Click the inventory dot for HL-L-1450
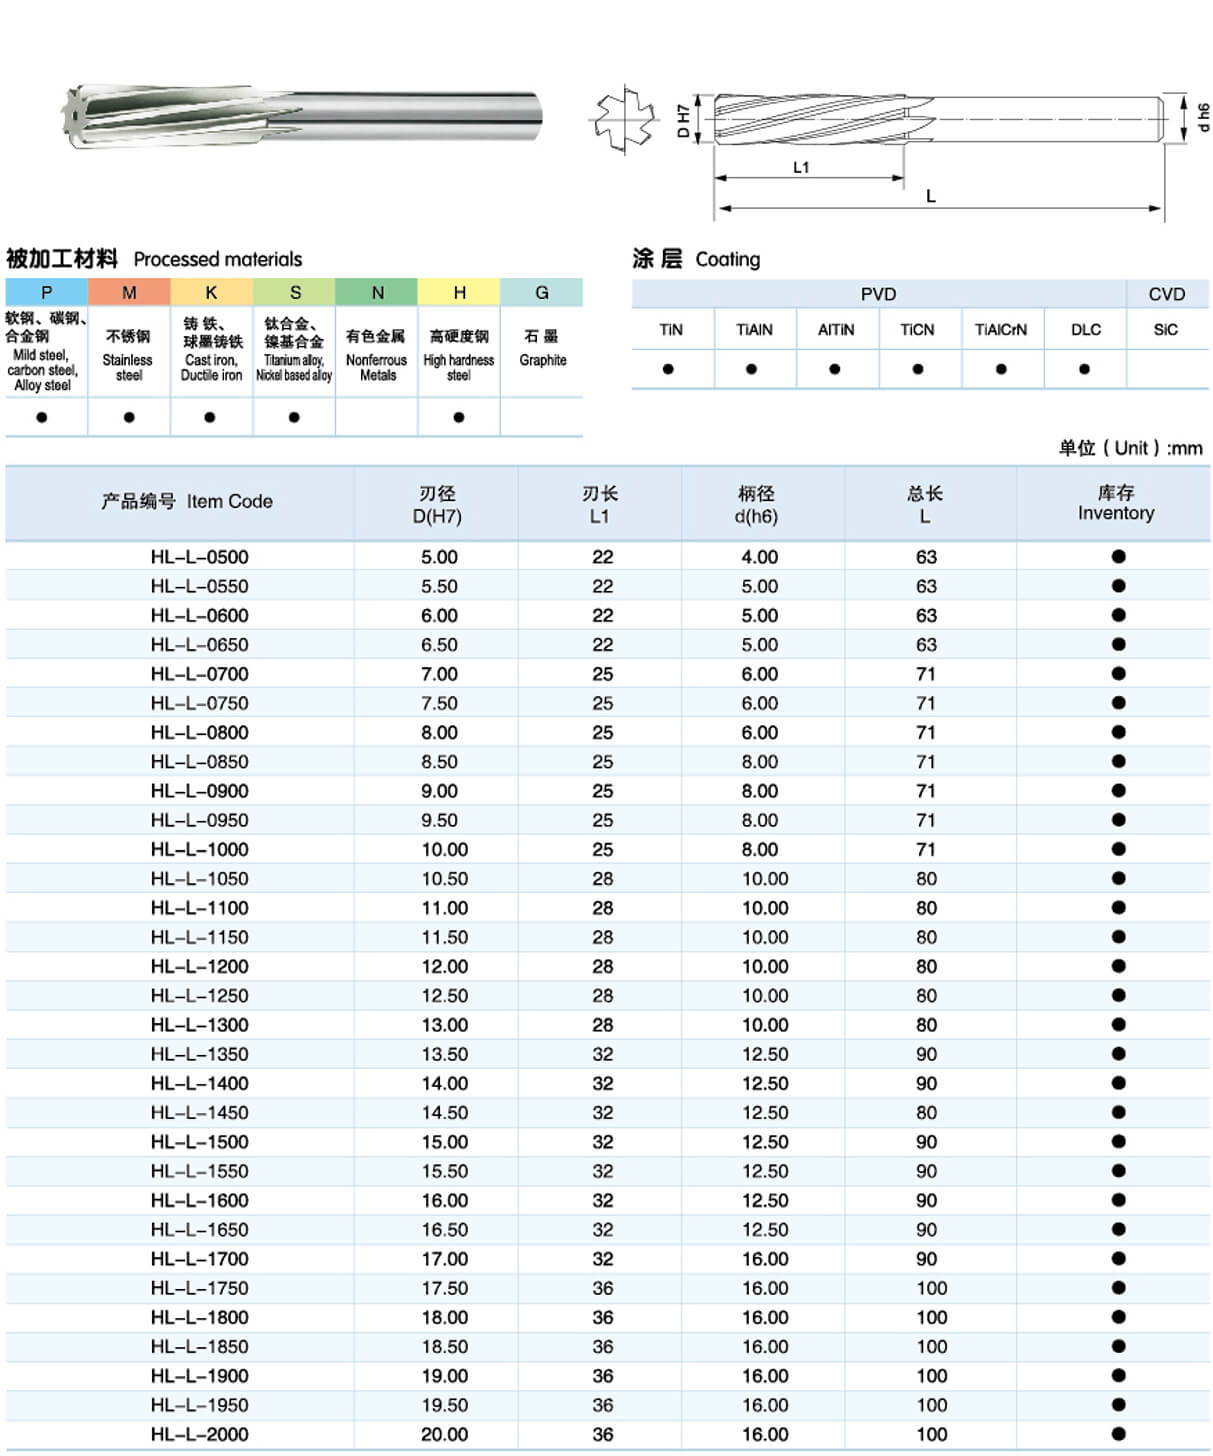Viewport: 1213px width, 1456px height. coord(1118,1112)
